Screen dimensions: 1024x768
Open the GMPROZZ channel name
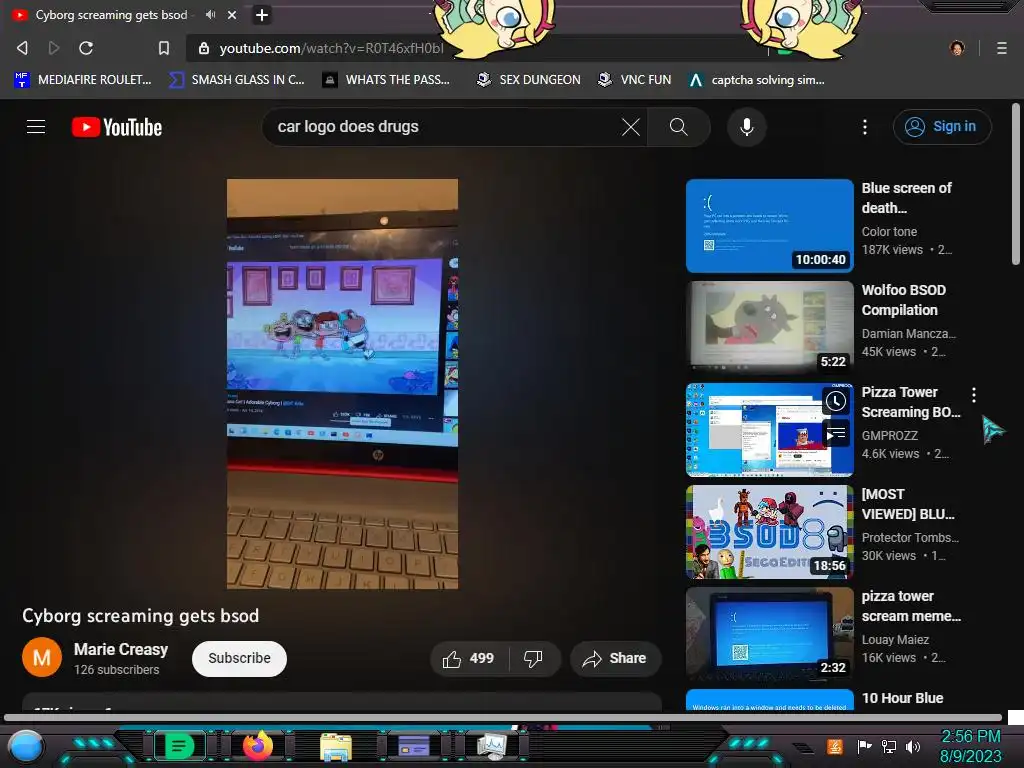[889, 436]
